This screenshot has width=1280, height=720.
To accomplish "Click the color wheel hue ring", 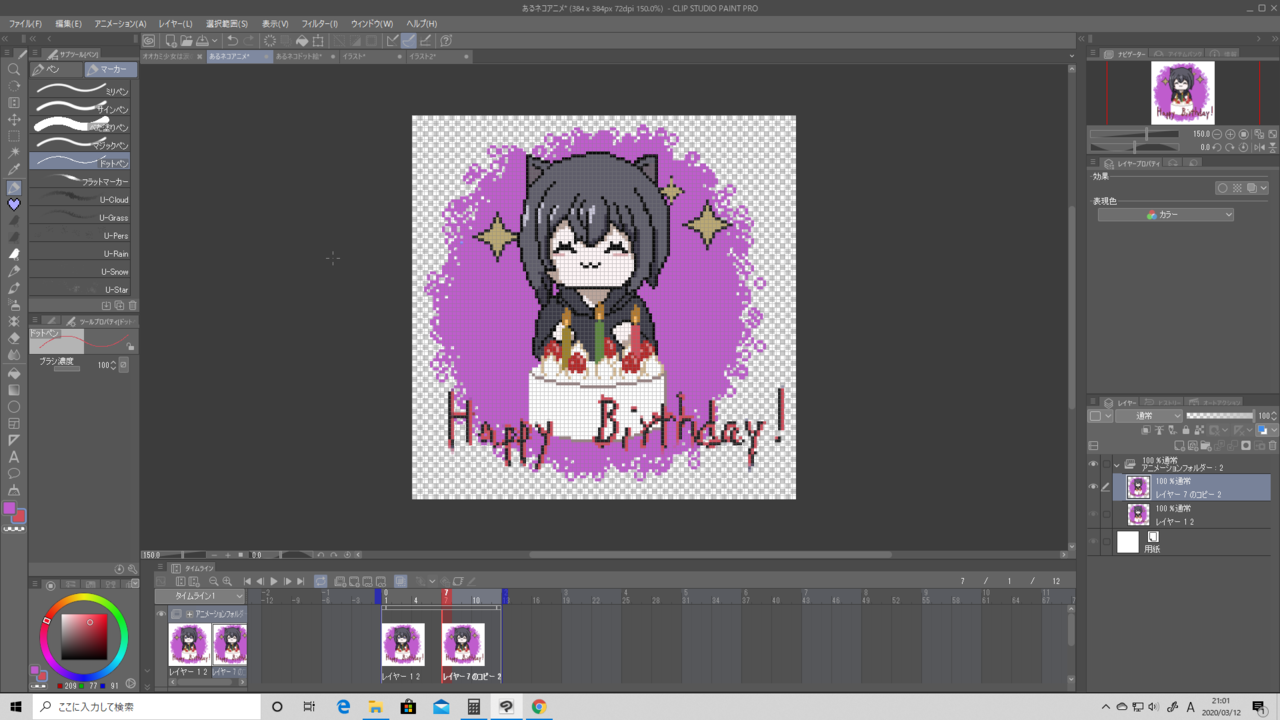I will click(86, 599).
